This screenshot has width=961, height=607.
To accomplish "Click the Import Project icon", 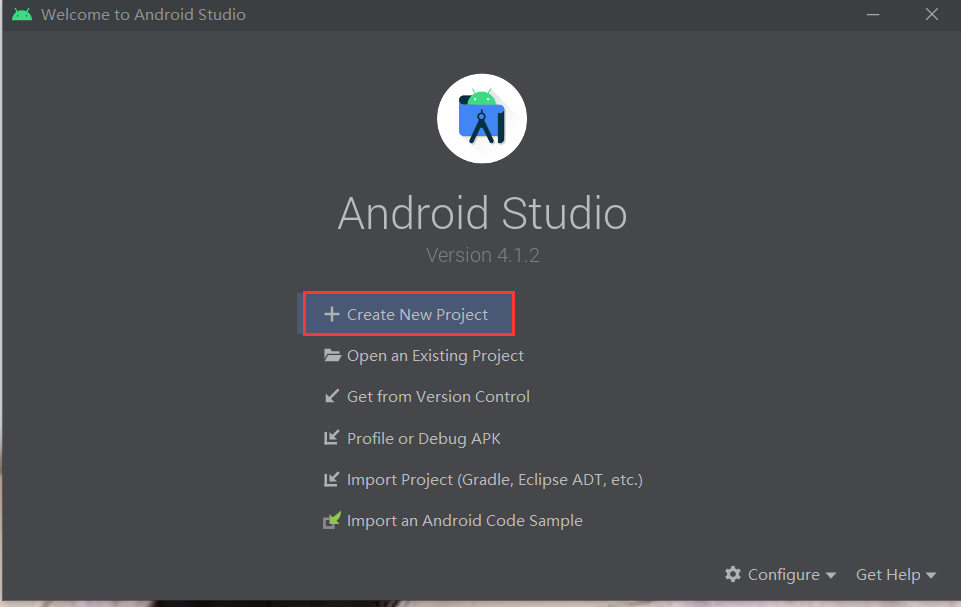I will point(332,479).
